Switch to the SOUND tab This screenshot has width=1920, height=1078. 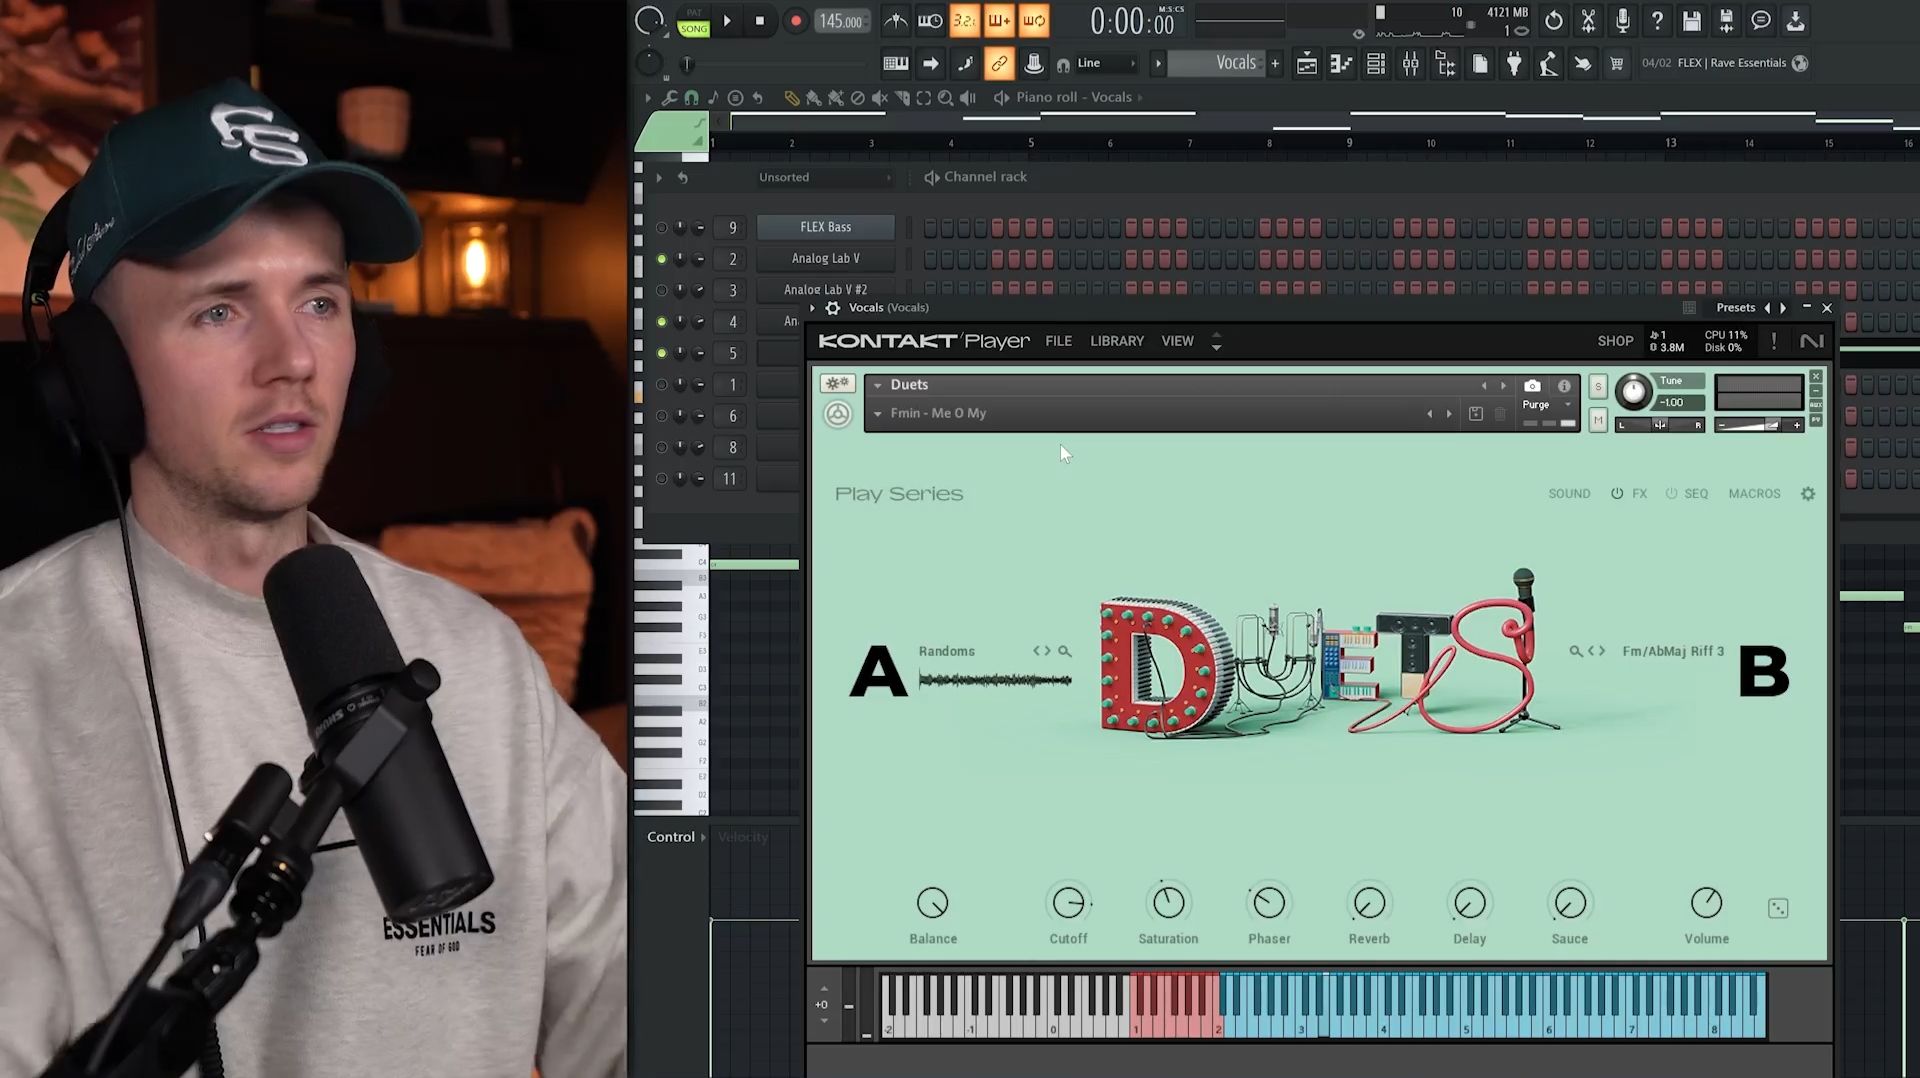click(1569, 494)
